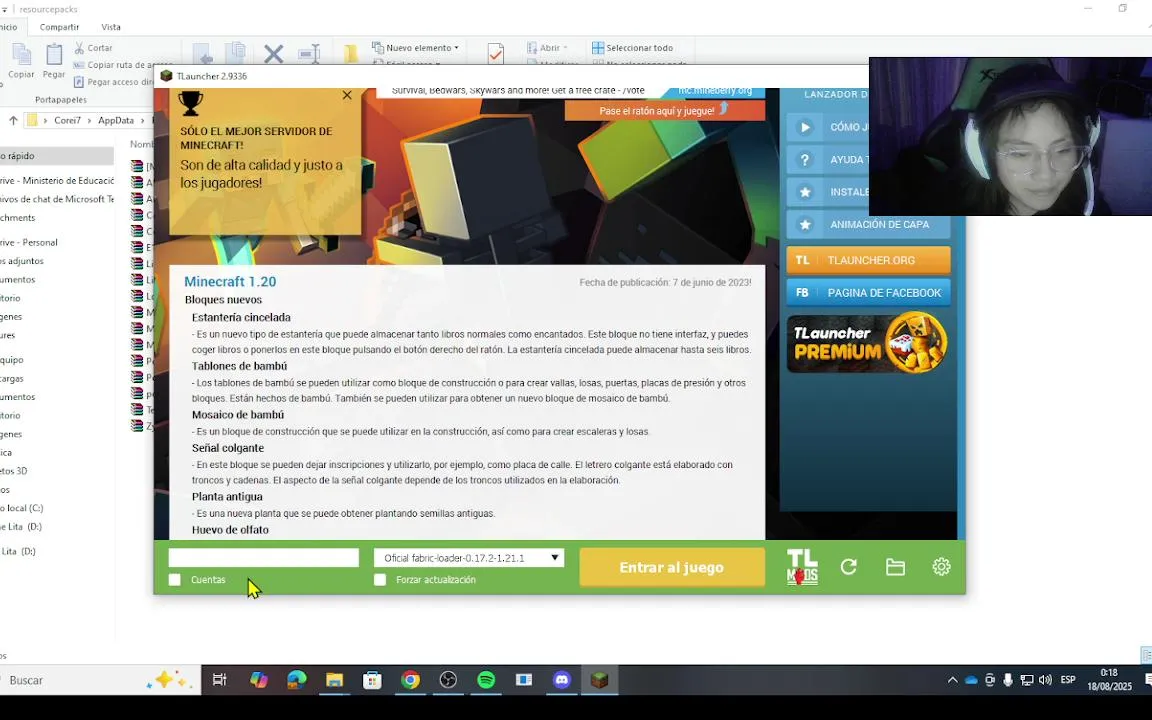The image size is (1152, 720).
Task: Click the properties checkmark icon in Explorer
Action: [x=496, y=54]
